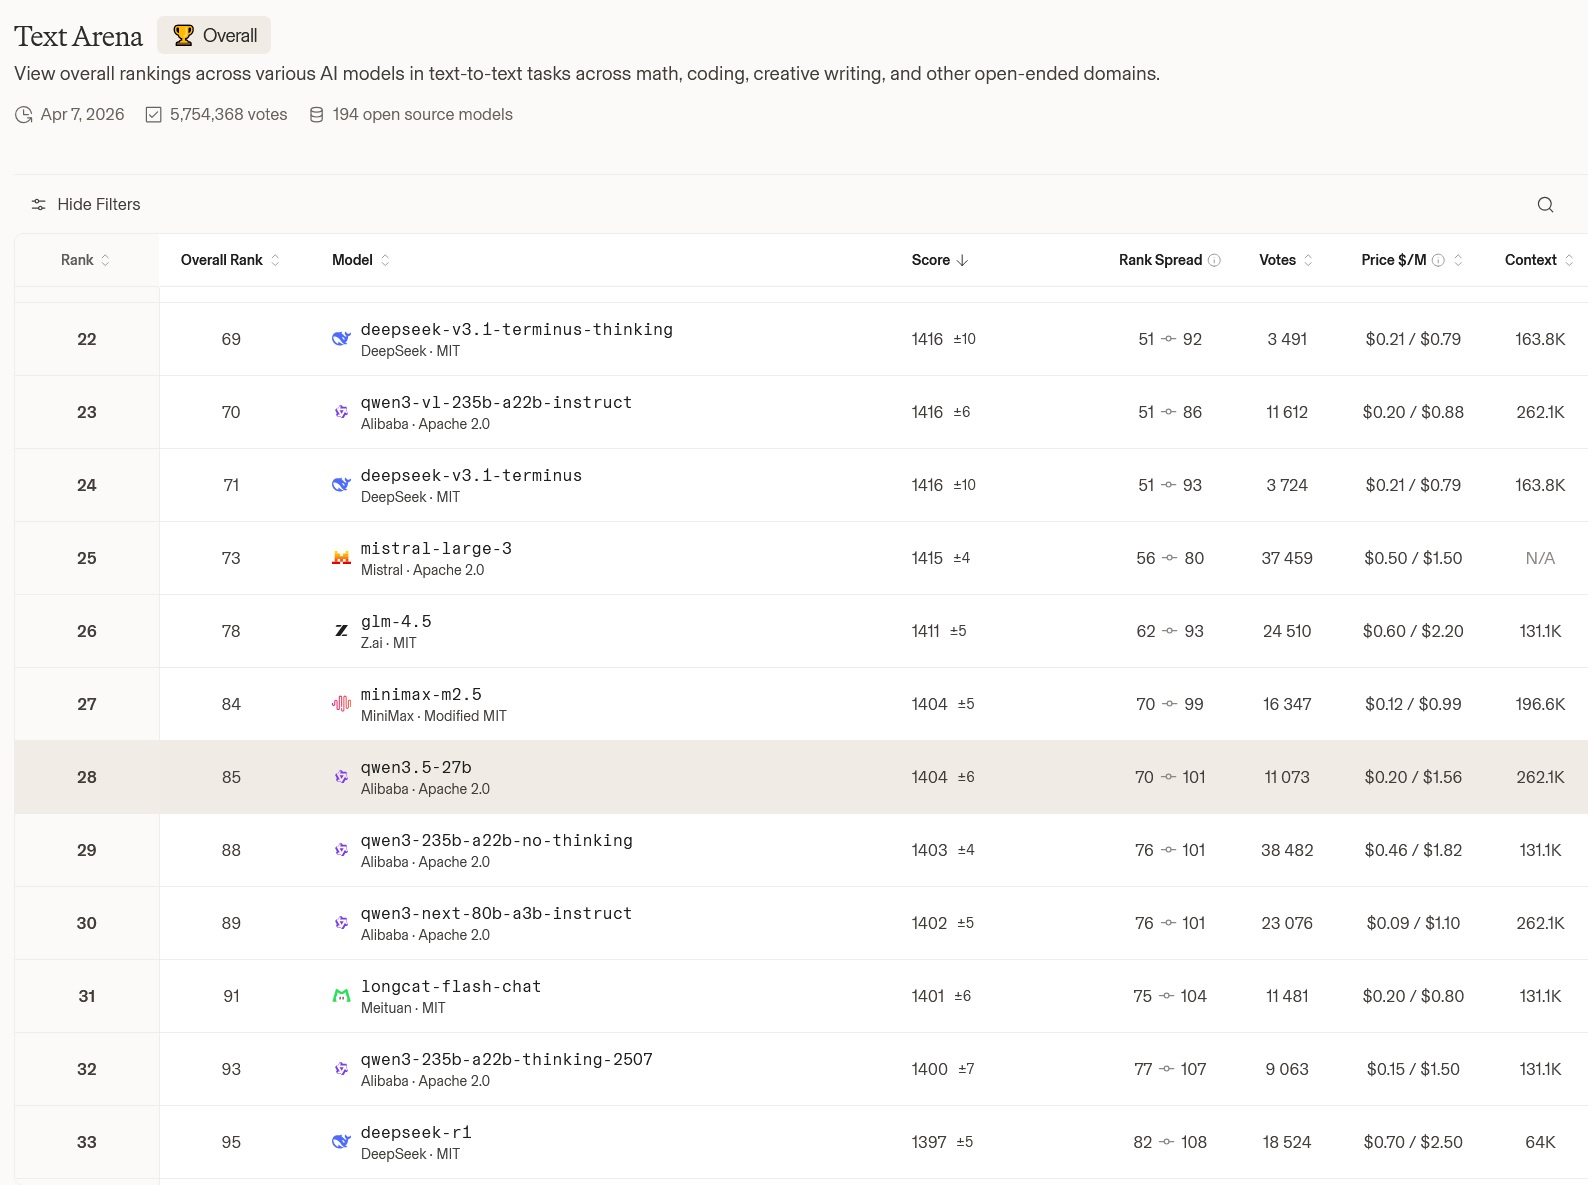
Task: Open the qwen3.5-27b model link
Action: 416,768
